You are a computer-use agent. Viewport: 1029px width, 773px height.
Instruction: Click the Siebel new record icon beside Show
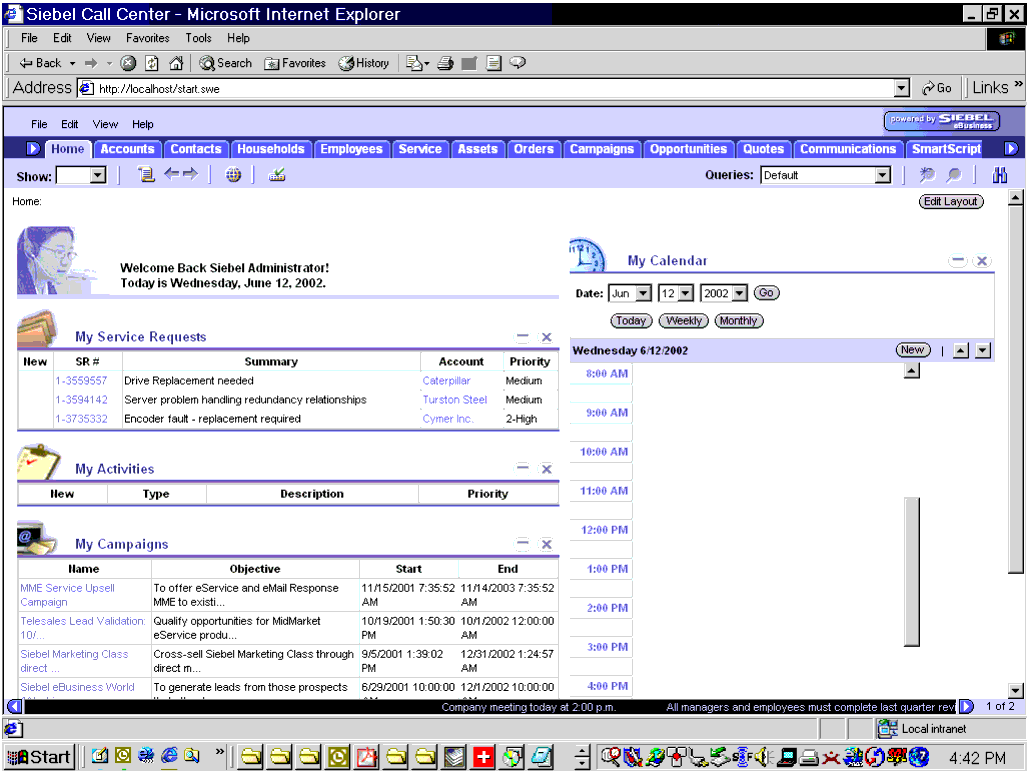tap(146, 175)
